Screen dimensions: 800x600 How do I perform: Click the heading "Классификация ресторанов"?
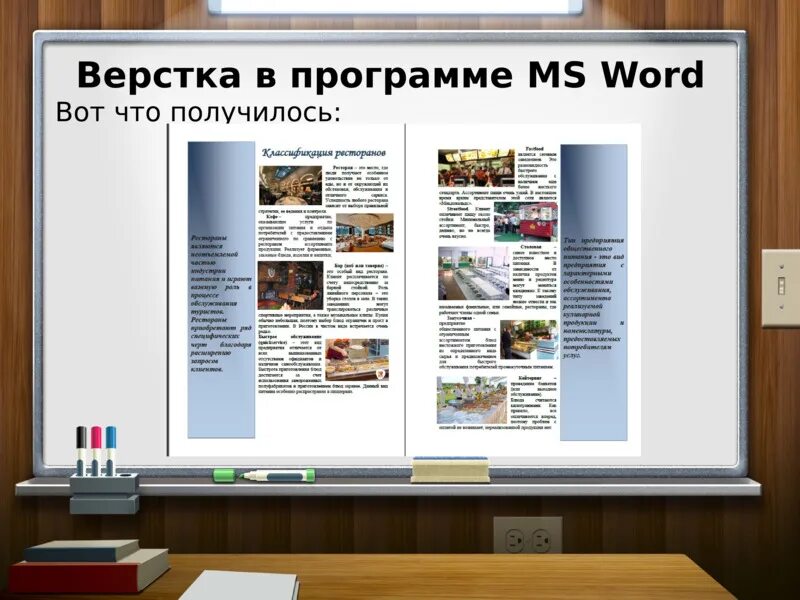(323, 153)
